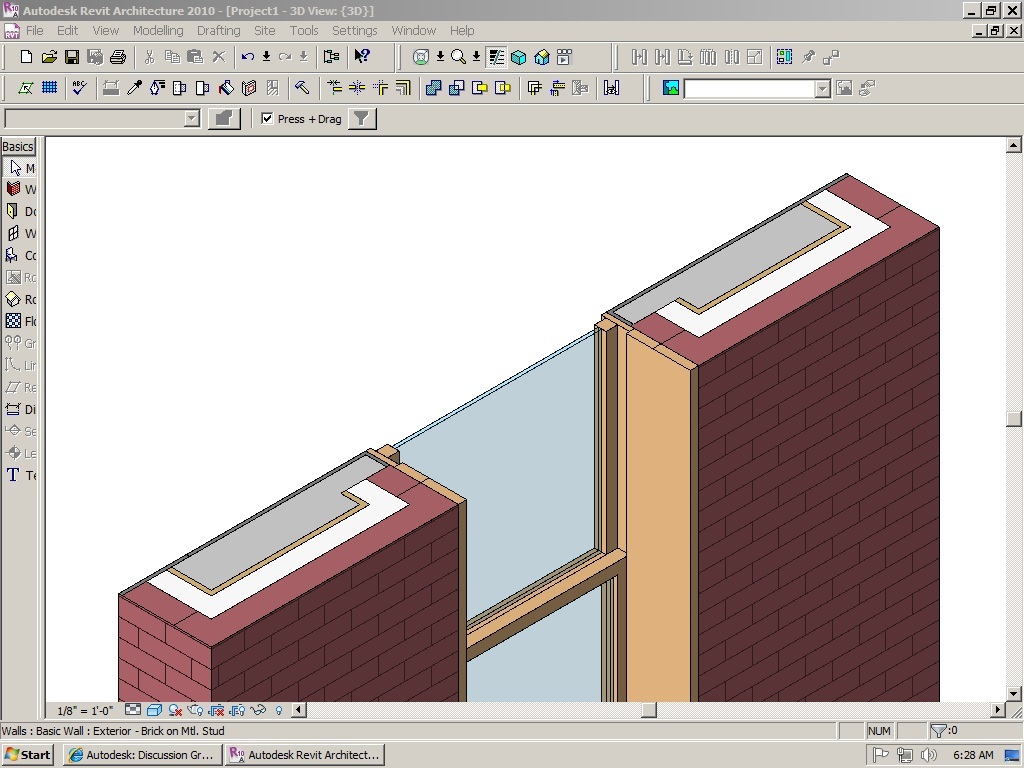Select the Wall tool in Basics panel
This screenshot has width=1024, height=768.
19,189
